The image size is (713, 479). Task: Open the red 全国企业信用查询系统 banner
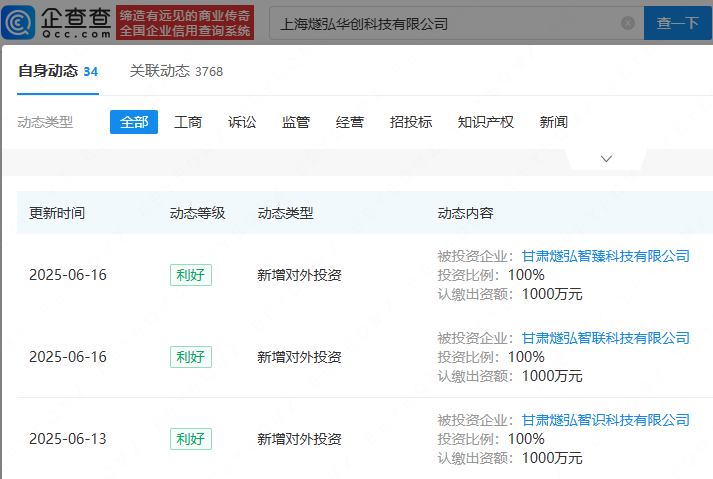pos(185,23)
